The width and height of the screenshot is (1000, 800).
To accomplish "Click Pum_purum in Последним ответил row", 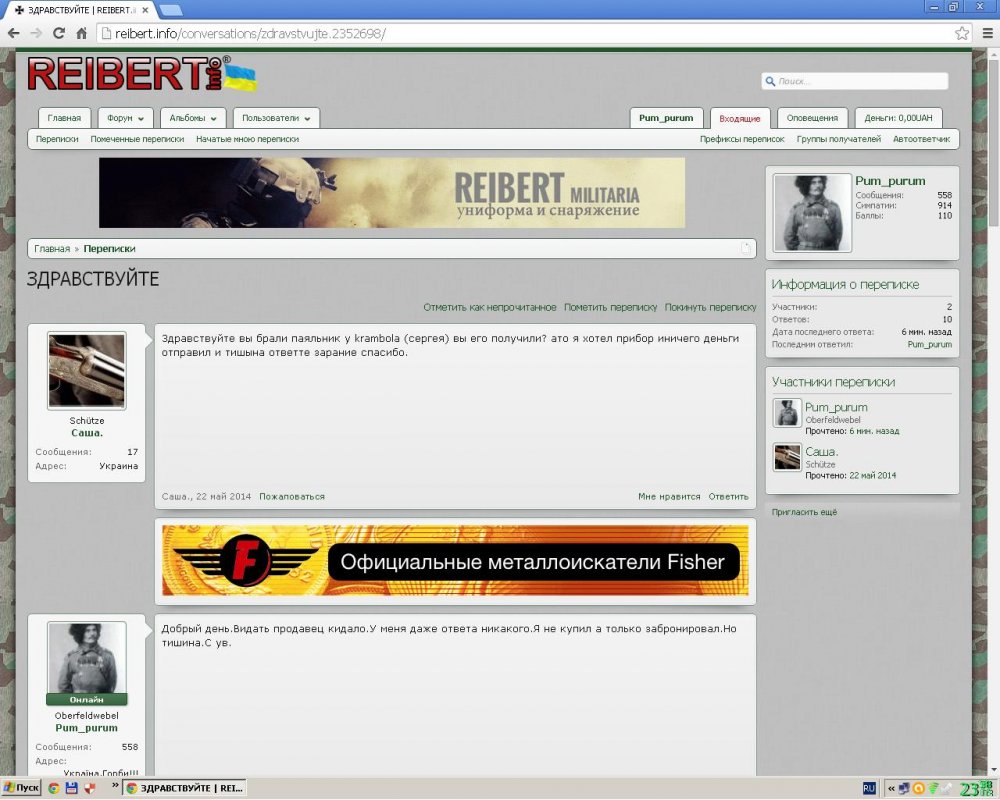I will (929, 344).
